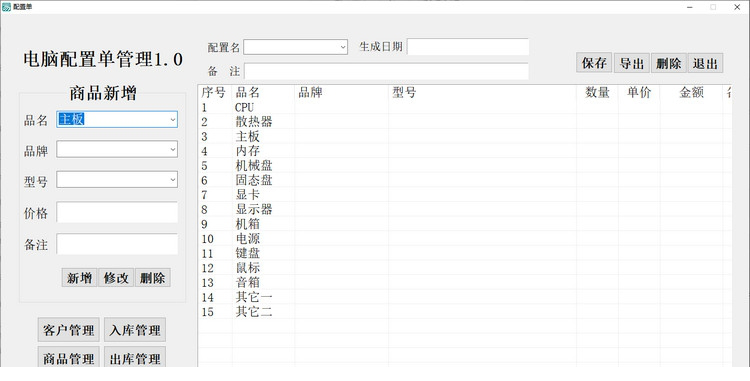The width and height of the screenshot is (750, 381).
Task: Click the 新增 button
Action: point(79,278)
